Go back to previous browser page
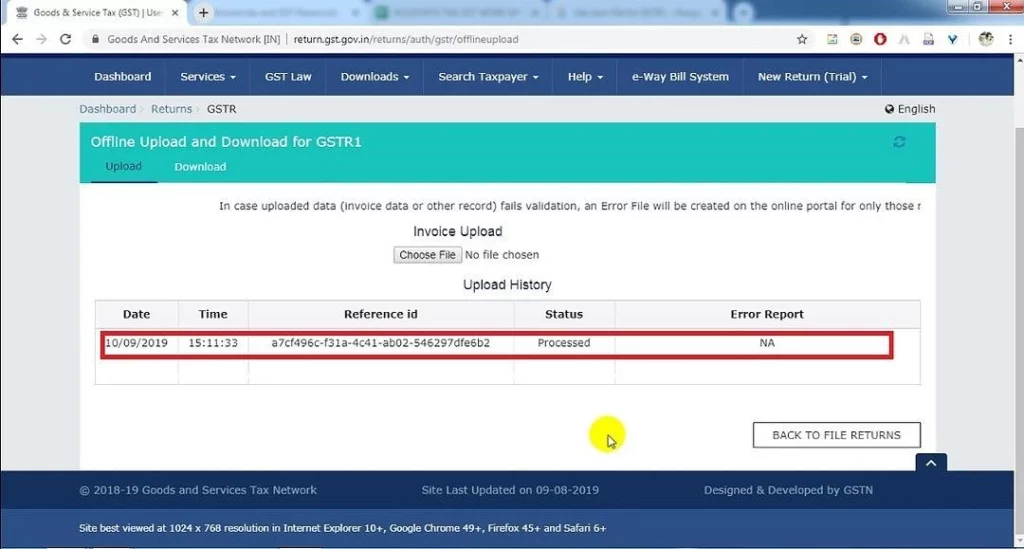The width and height of the screenshot is (1024, 549). point(18,39)
